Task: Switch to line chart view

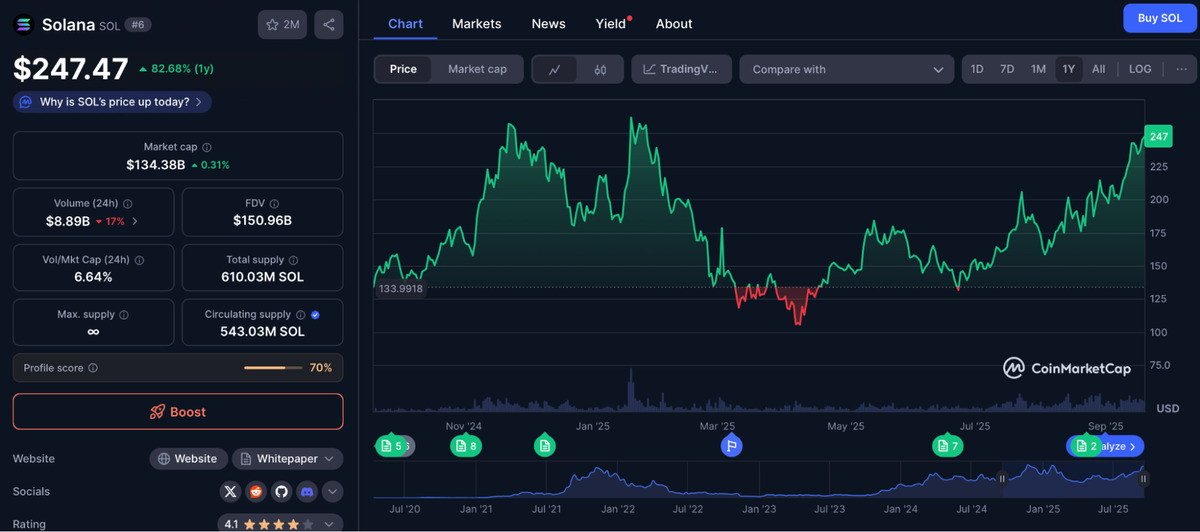Action: click(555, 69)
